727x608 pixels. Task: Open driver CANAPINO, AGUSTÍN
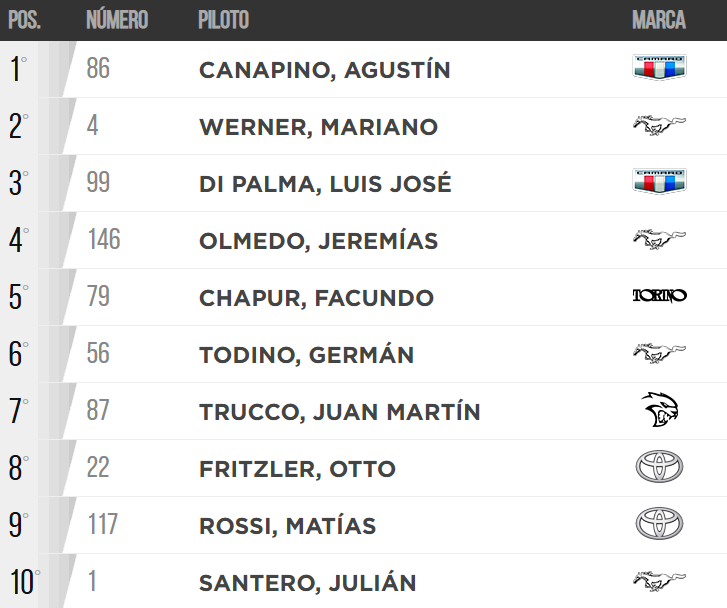325,70
